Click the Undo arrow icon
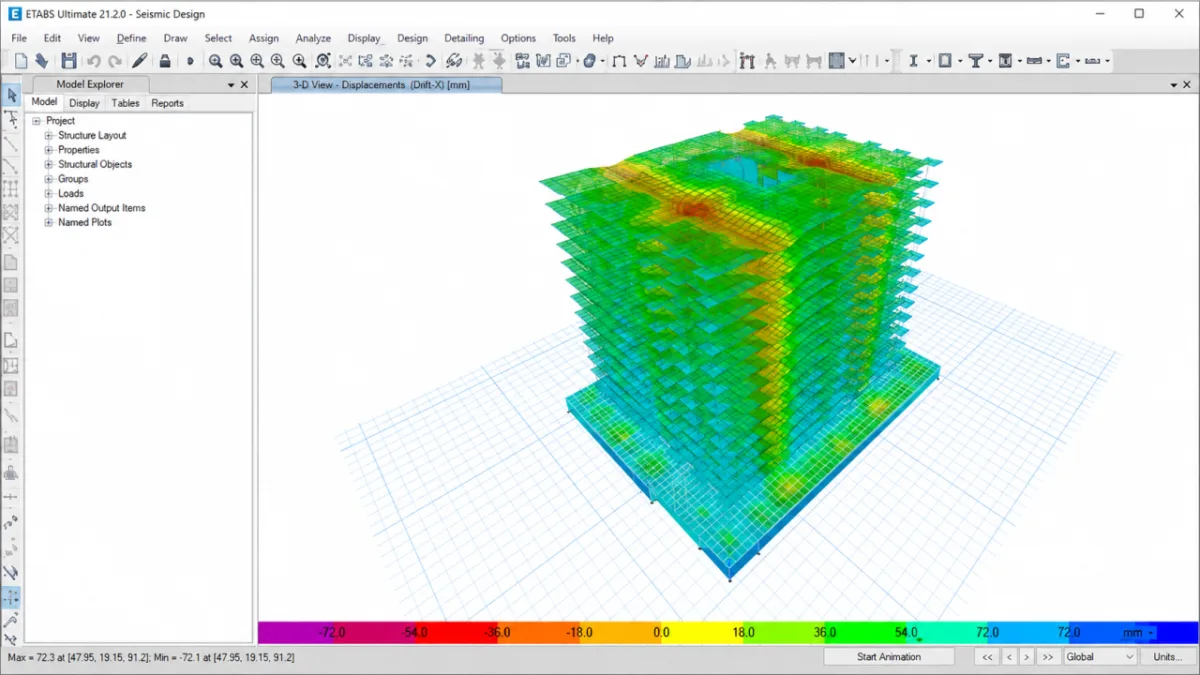1200x675 pixels. tap(94, 61)
